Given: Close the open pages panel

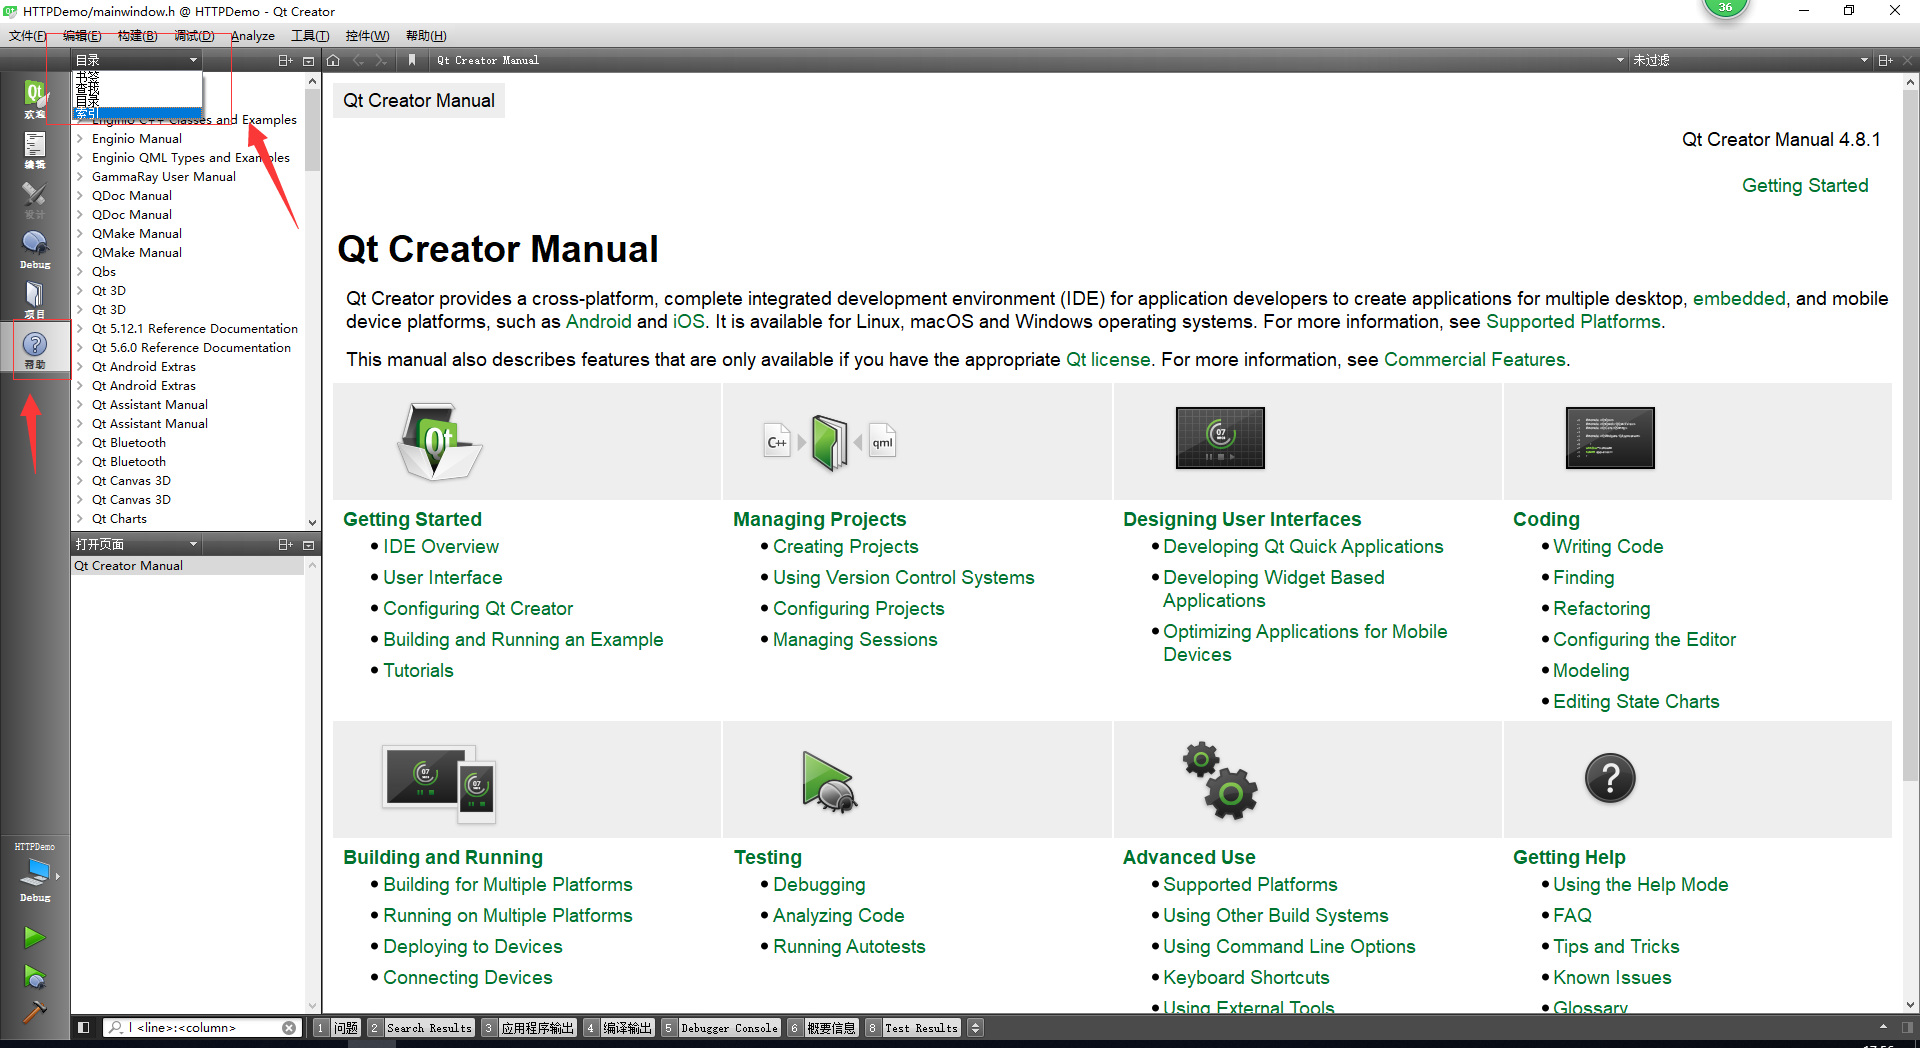Looking at the screenshot, I should (x=308, y=545).
